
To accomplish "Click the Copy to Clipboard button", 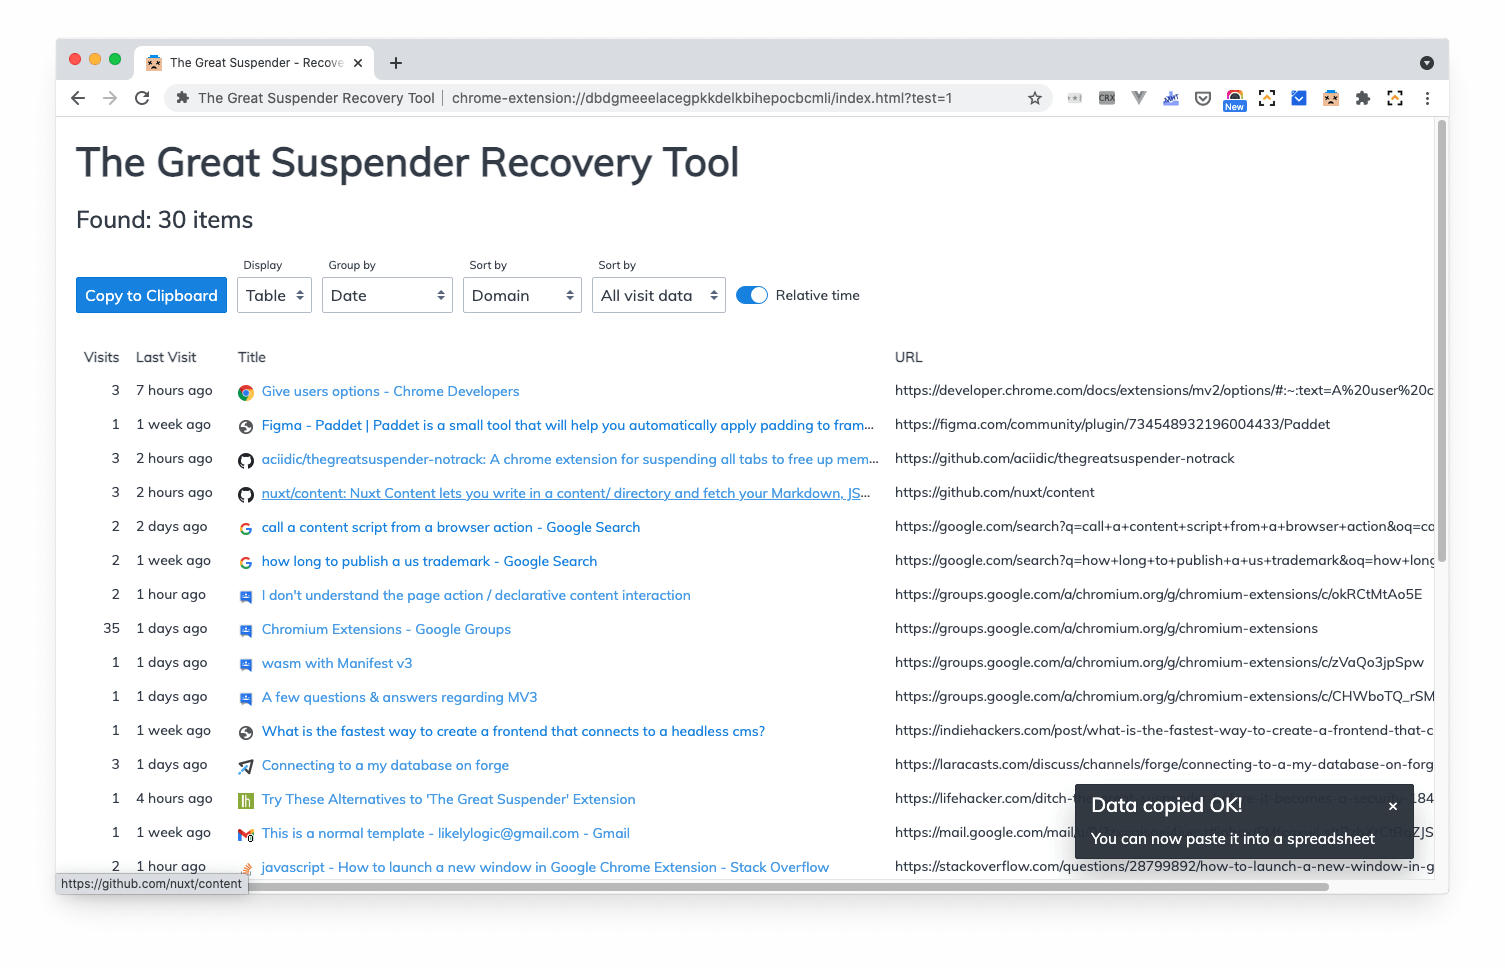I will pyautogui.click(x=151, y=295).
